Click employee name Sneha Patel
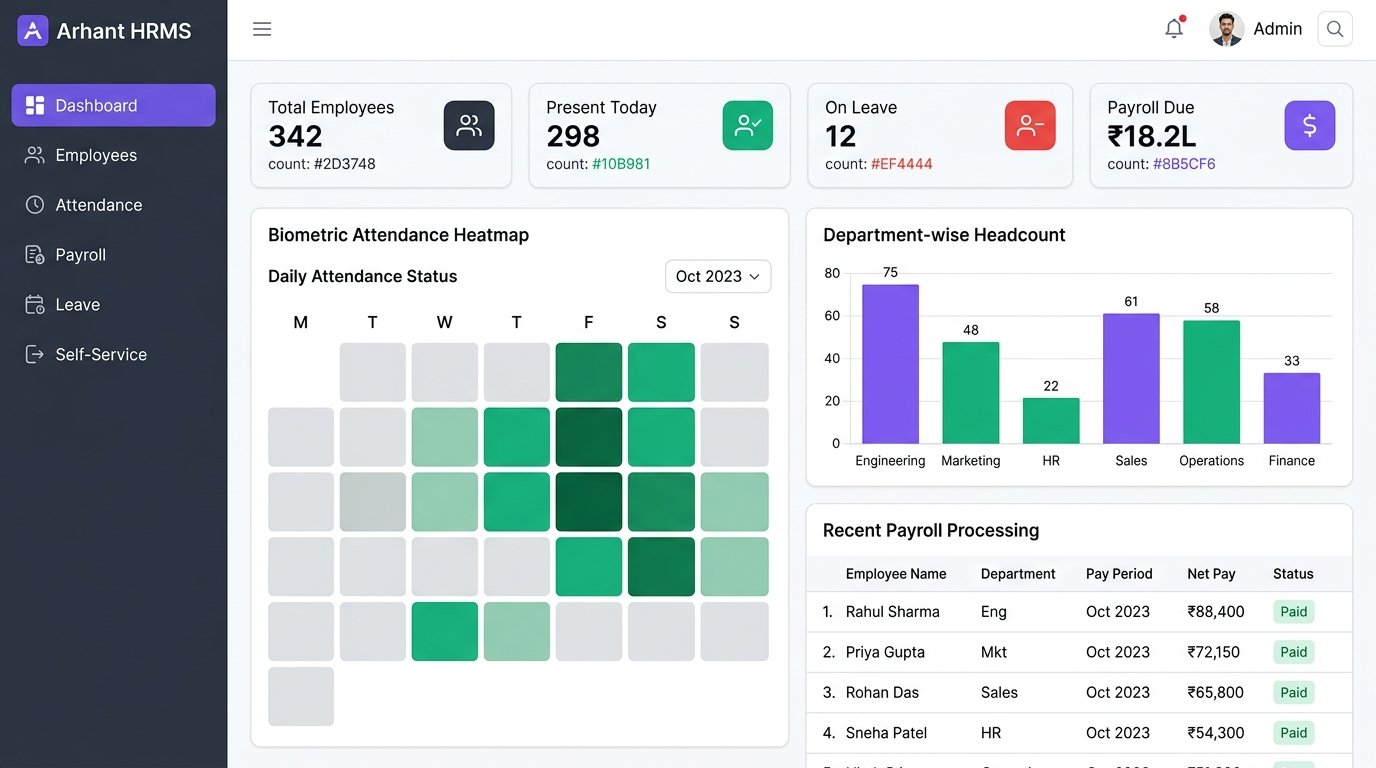Image resolution: width=1376 pixels, height=768 pixels. [886, 733]
